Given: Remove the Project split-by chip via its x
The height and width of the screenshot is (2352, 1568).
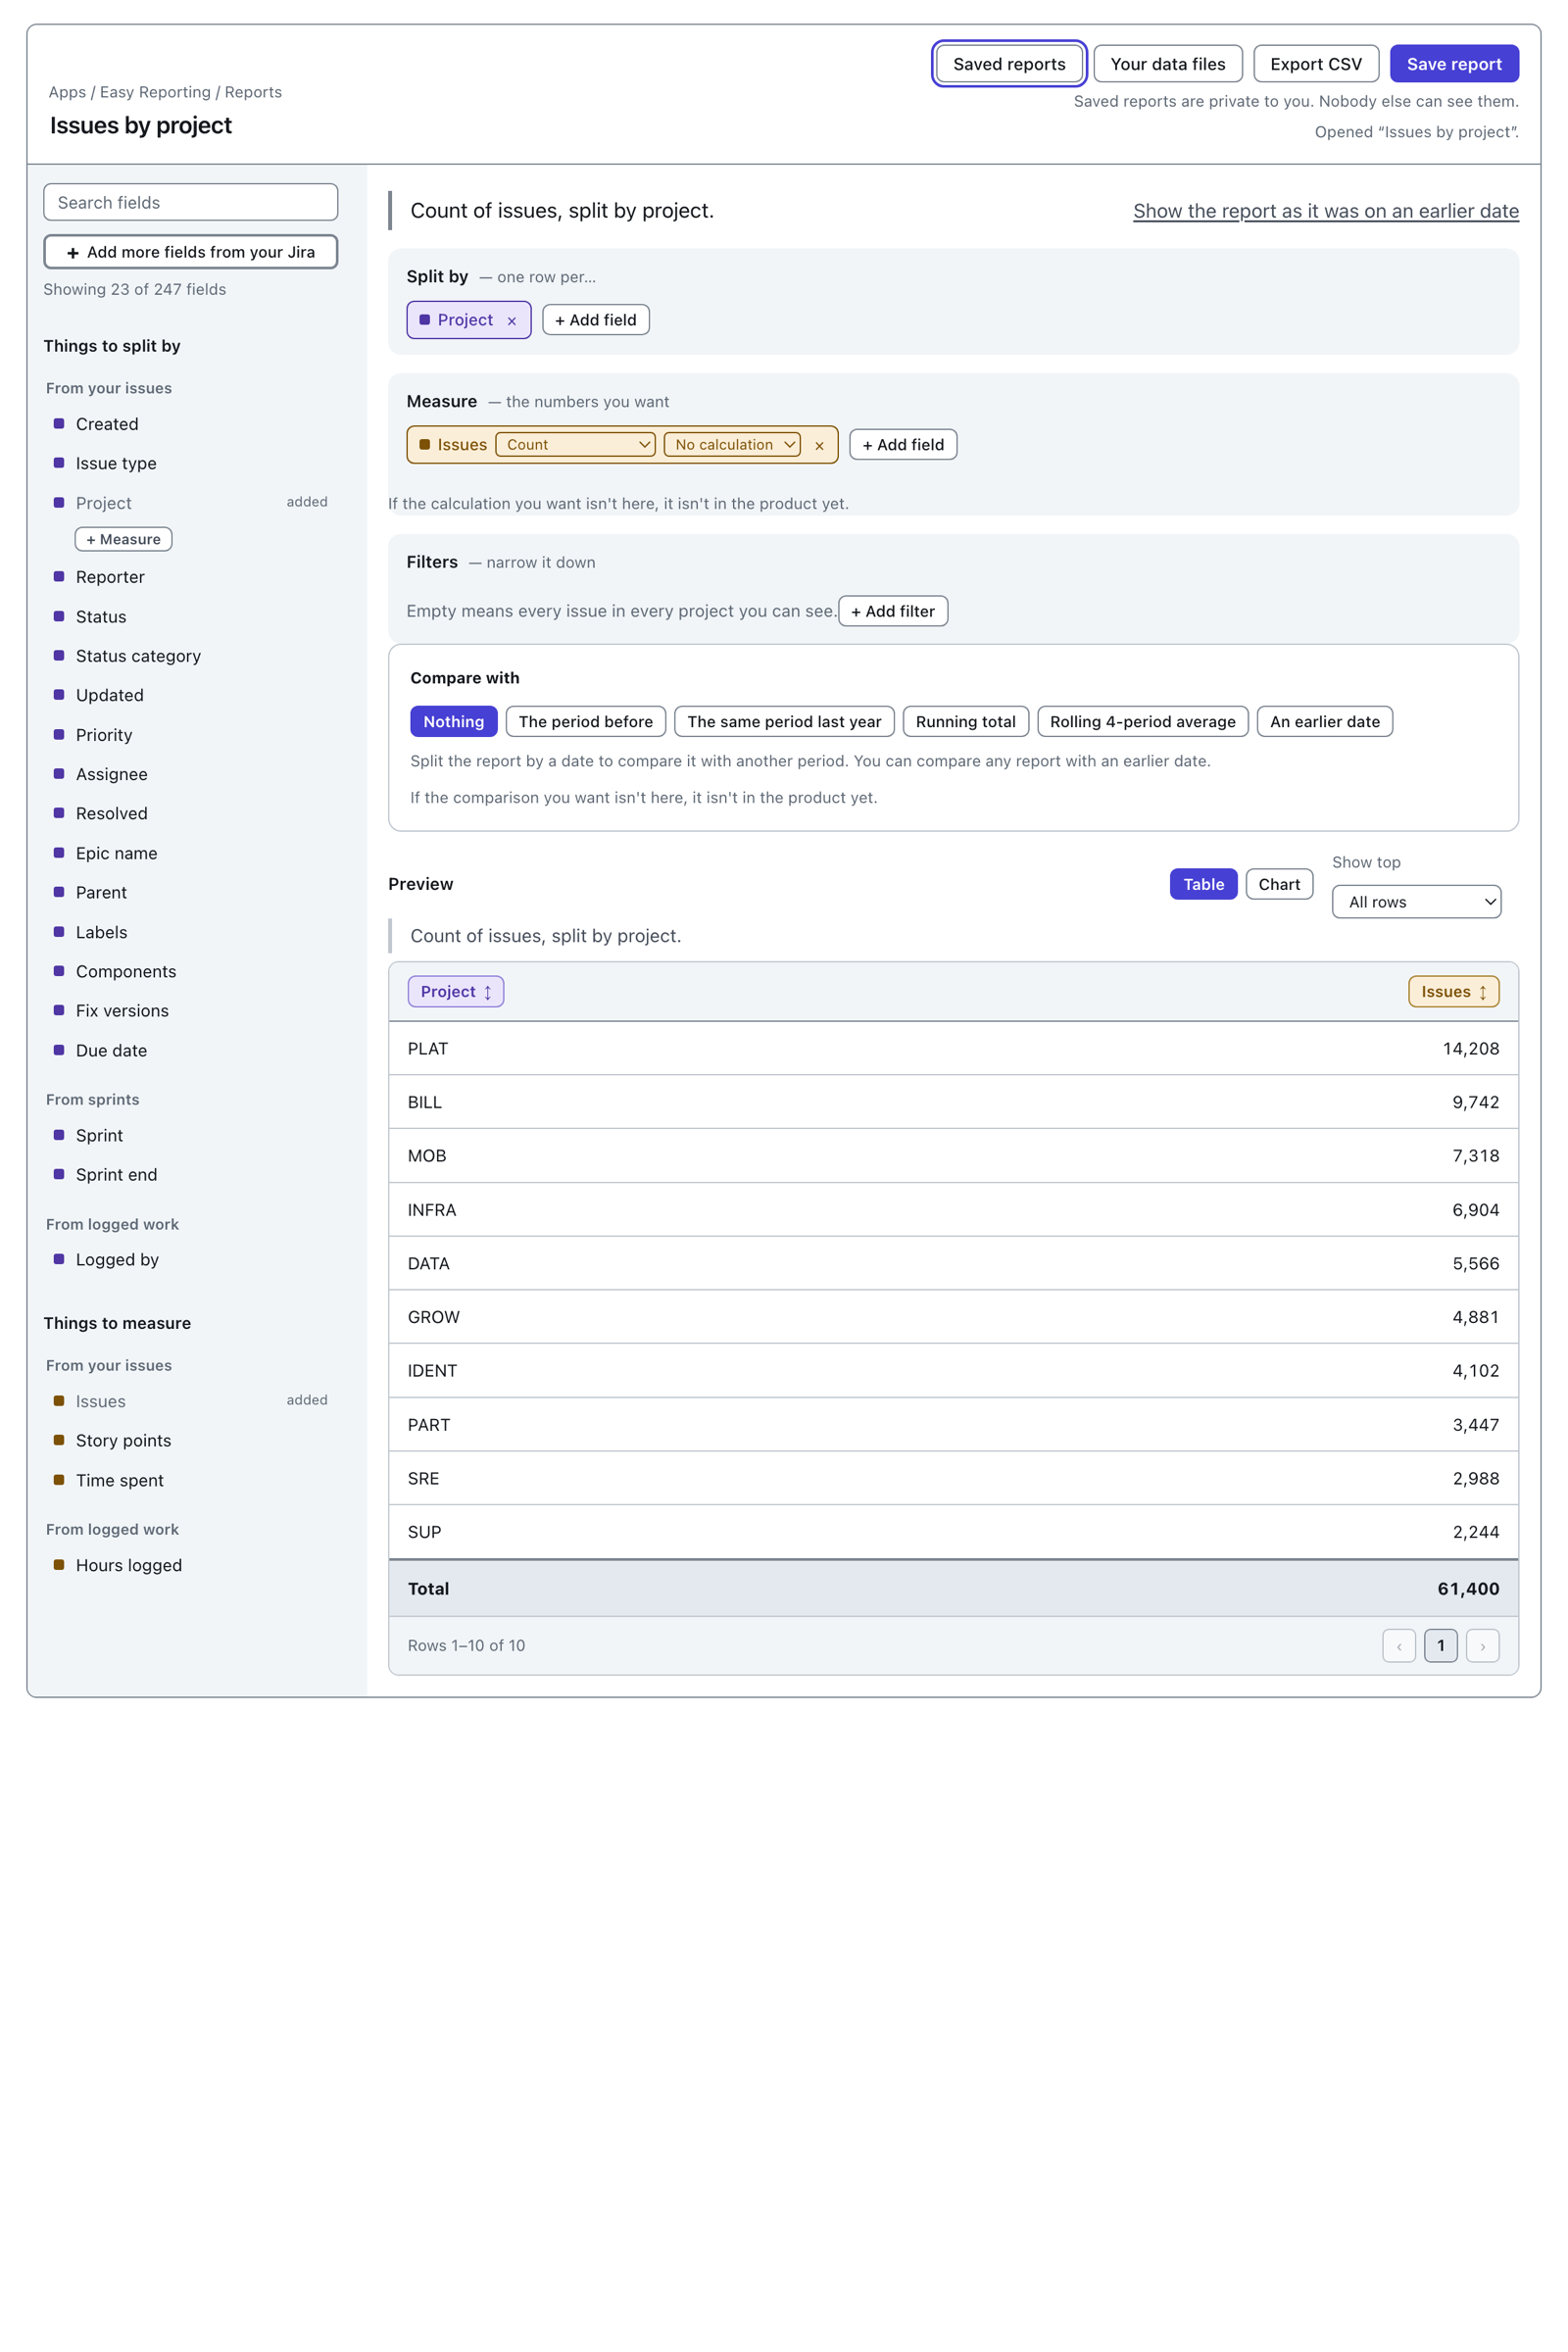Looking at the screenshot, I should 511,321.
